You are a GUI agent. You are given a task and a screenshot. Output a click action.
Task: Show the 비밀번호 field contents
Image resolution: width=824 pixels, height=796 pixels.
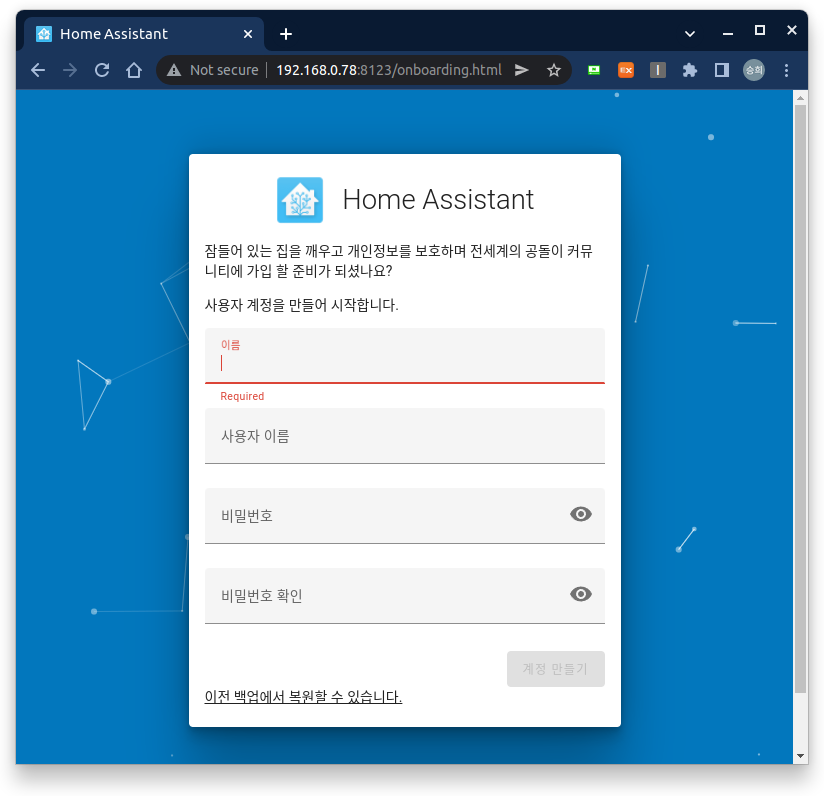[x=581, y=514]
